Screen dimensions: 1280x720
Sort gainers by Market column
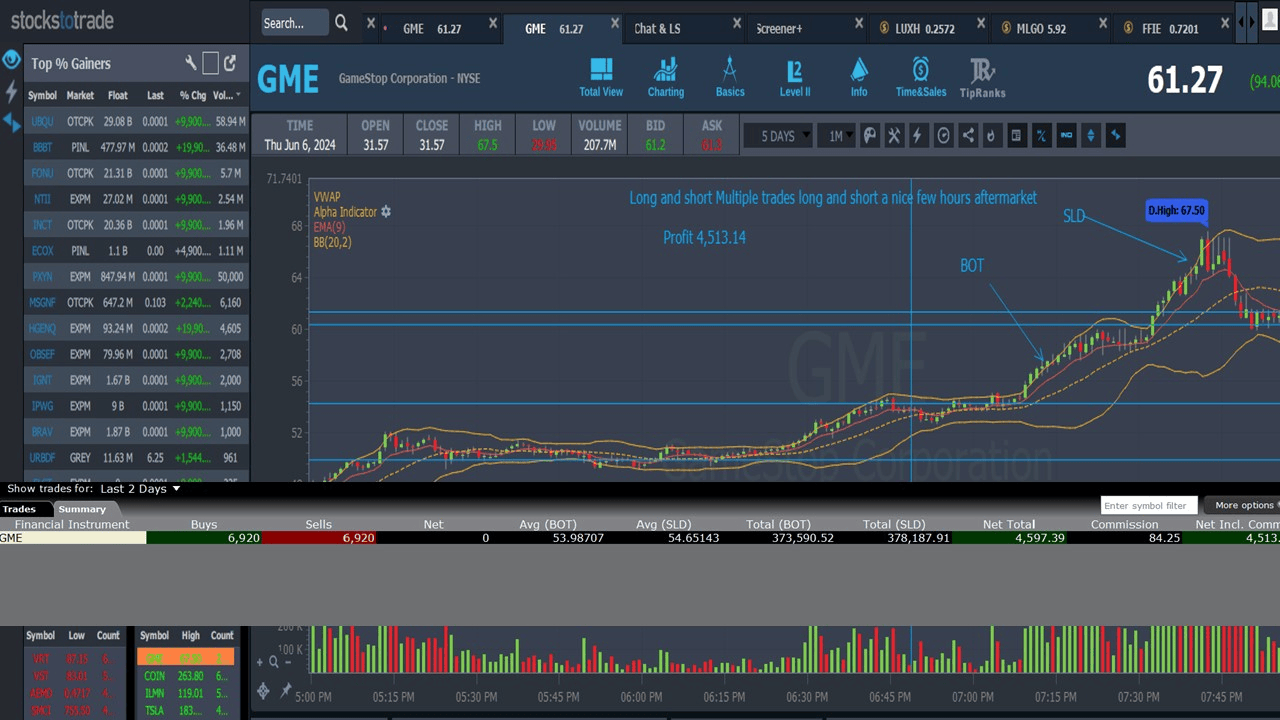click(x=80, y=96)
